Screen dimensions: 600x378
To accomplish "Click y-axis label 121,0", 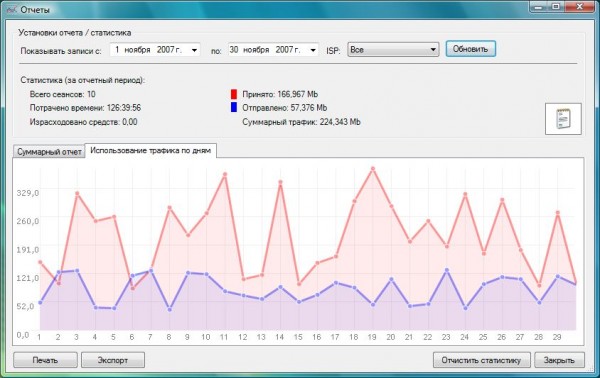I will (28, 278).
